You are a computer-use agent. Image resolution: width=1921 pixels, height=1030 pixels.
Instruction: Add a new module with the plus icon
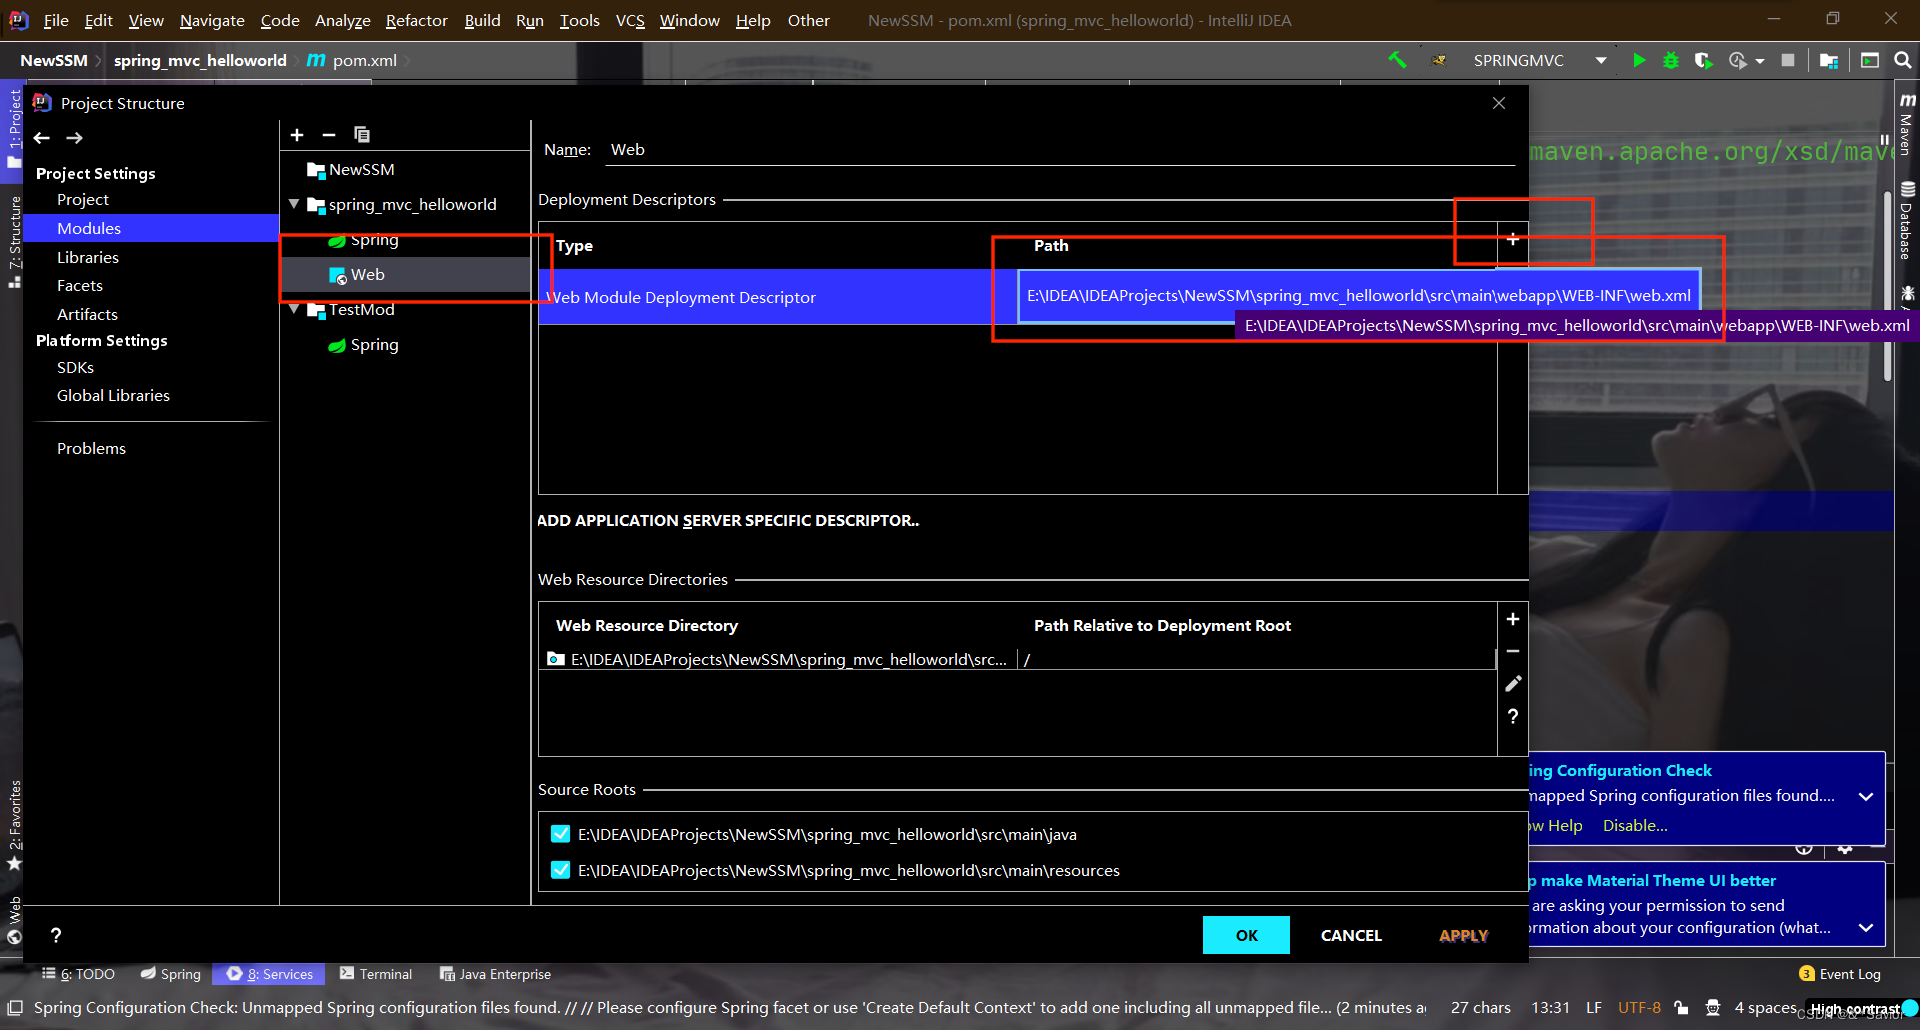coord(297,135)
